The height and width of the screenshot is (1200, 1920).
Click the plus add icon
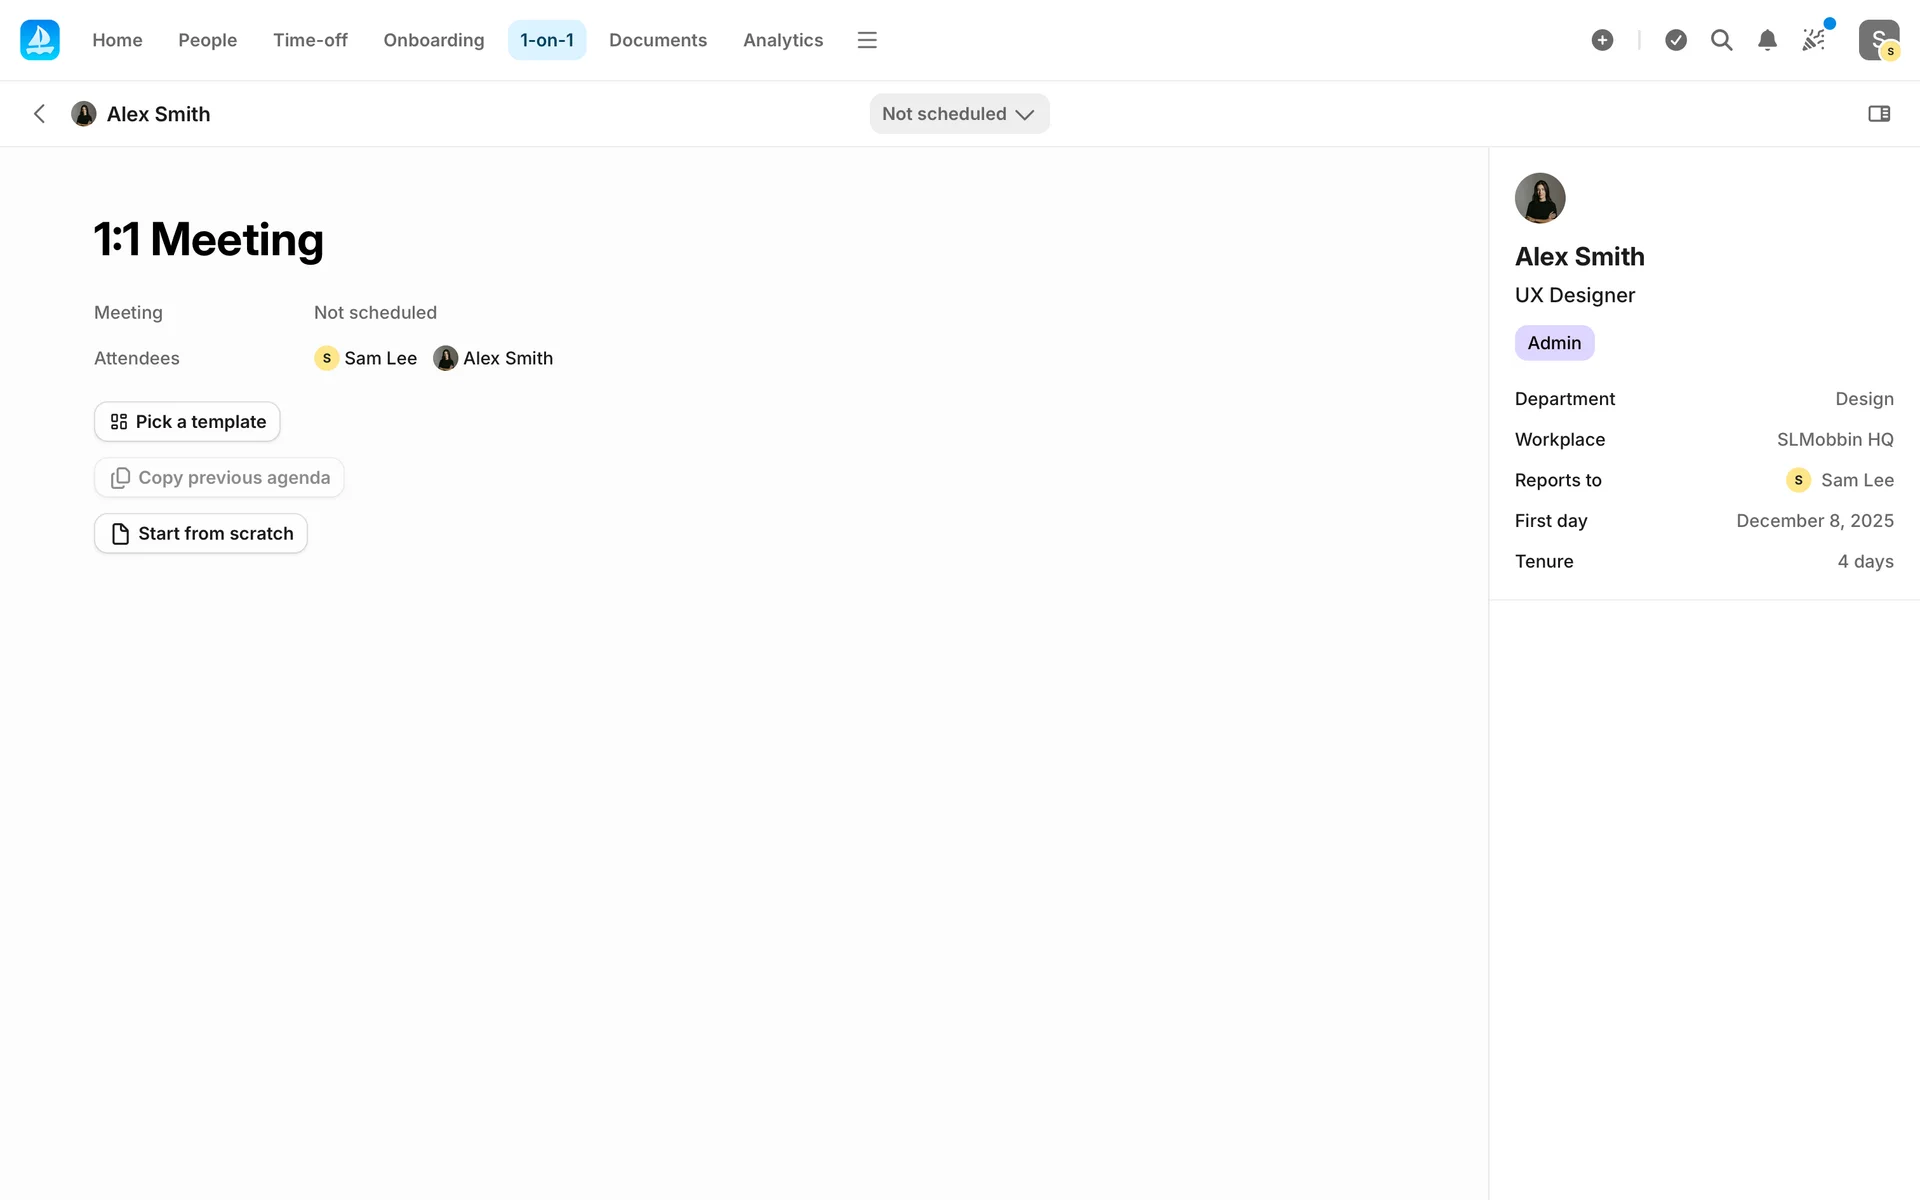(x=1602, y=40)
